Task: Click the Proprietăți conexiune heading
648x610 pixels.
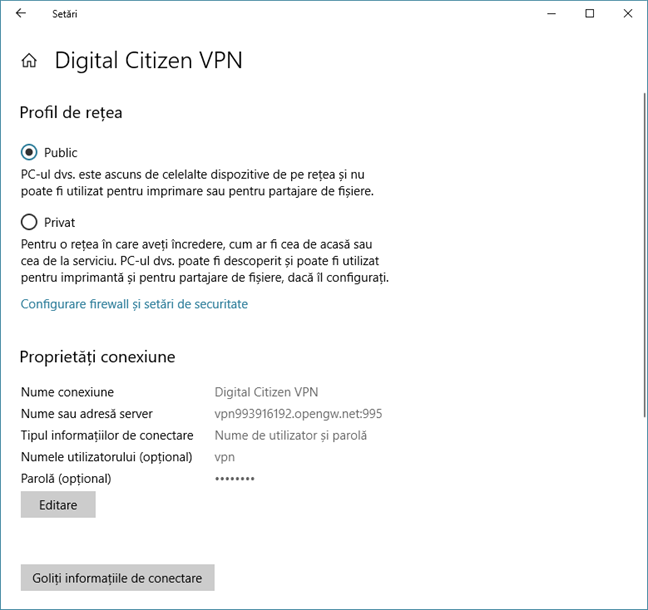Action: pos(98,357)
